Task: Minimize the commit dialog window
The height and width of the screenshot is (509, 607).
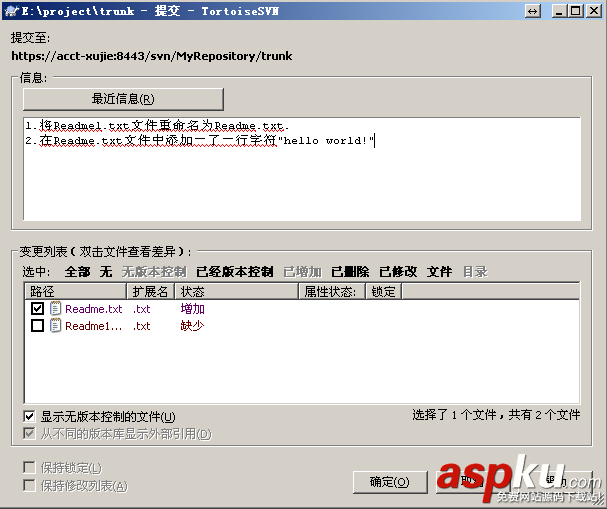Action: click(x=559, y=11)
